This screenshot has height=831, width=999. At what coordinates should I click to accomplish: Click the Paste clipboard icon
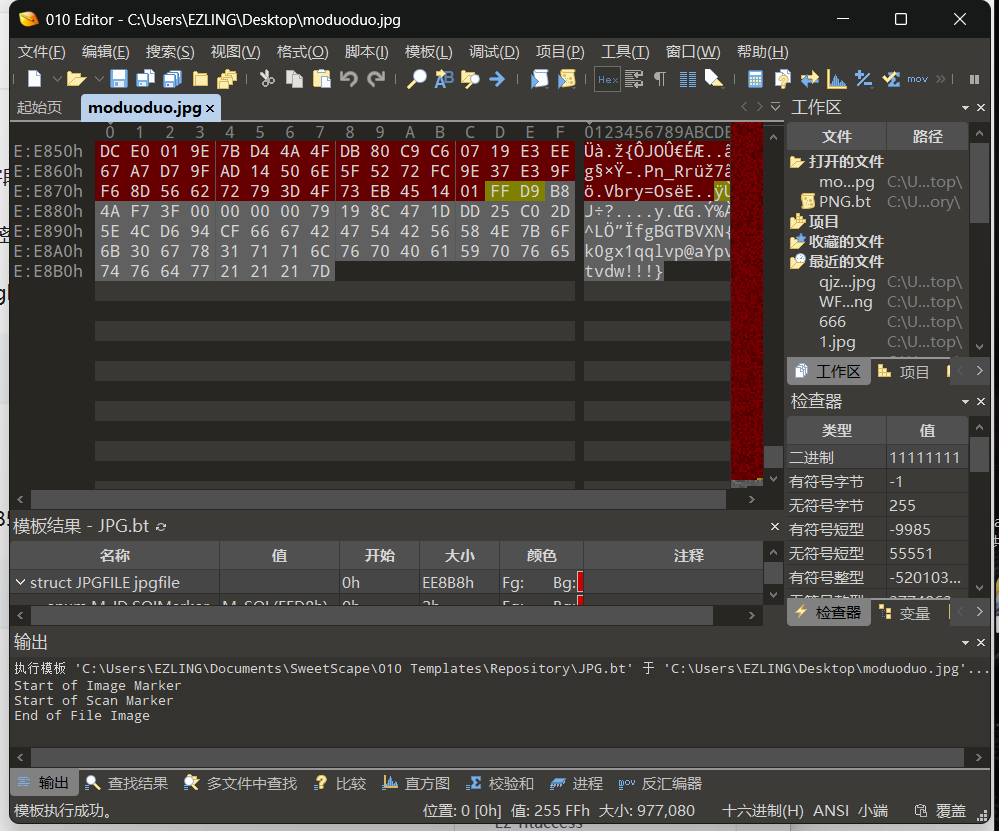[321, 79]
